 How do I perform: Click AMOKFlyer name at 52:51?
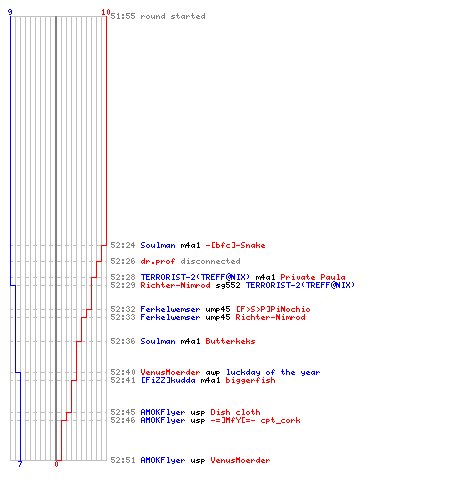(x=163, y=460)
